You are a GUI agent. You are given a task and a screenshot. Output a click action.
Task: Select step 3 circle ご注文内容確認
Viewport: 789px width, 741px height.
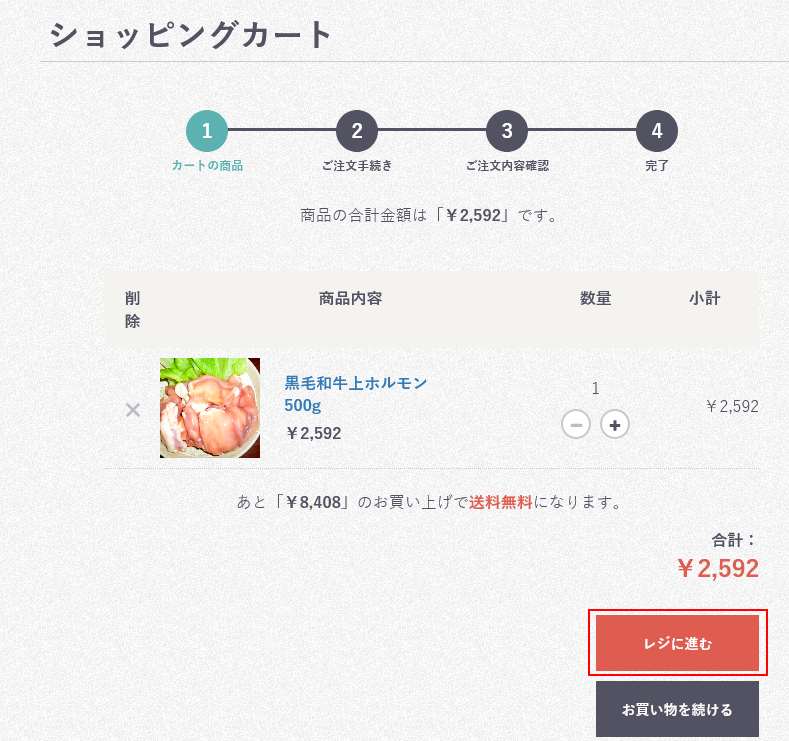click(x=507, y=131)
